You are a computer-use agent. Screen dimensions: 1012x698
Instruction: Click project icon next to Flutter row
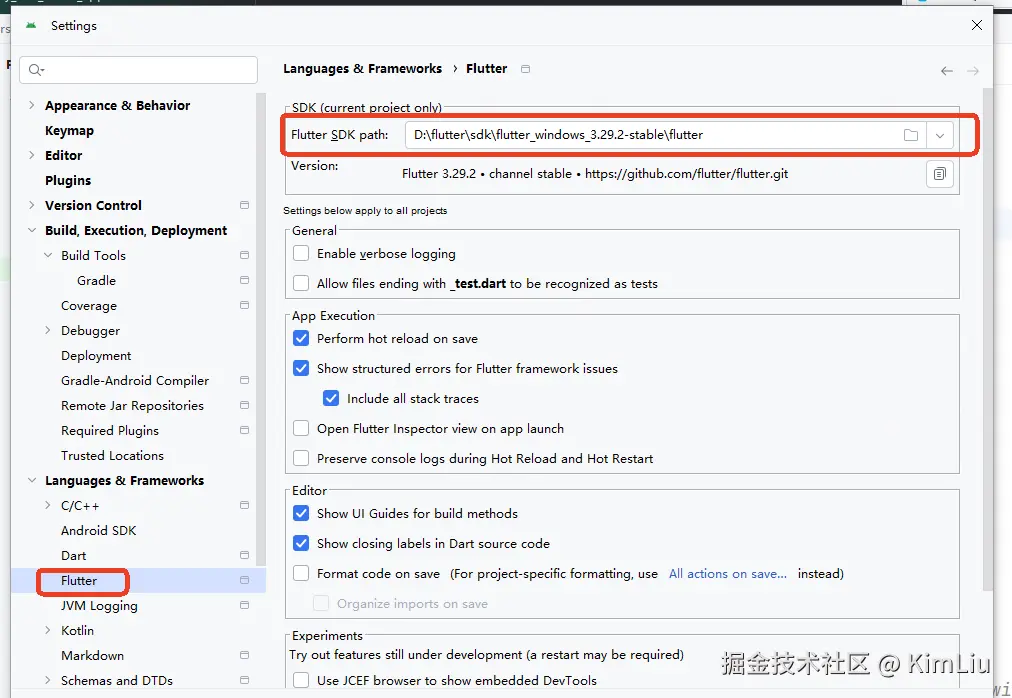245,580
